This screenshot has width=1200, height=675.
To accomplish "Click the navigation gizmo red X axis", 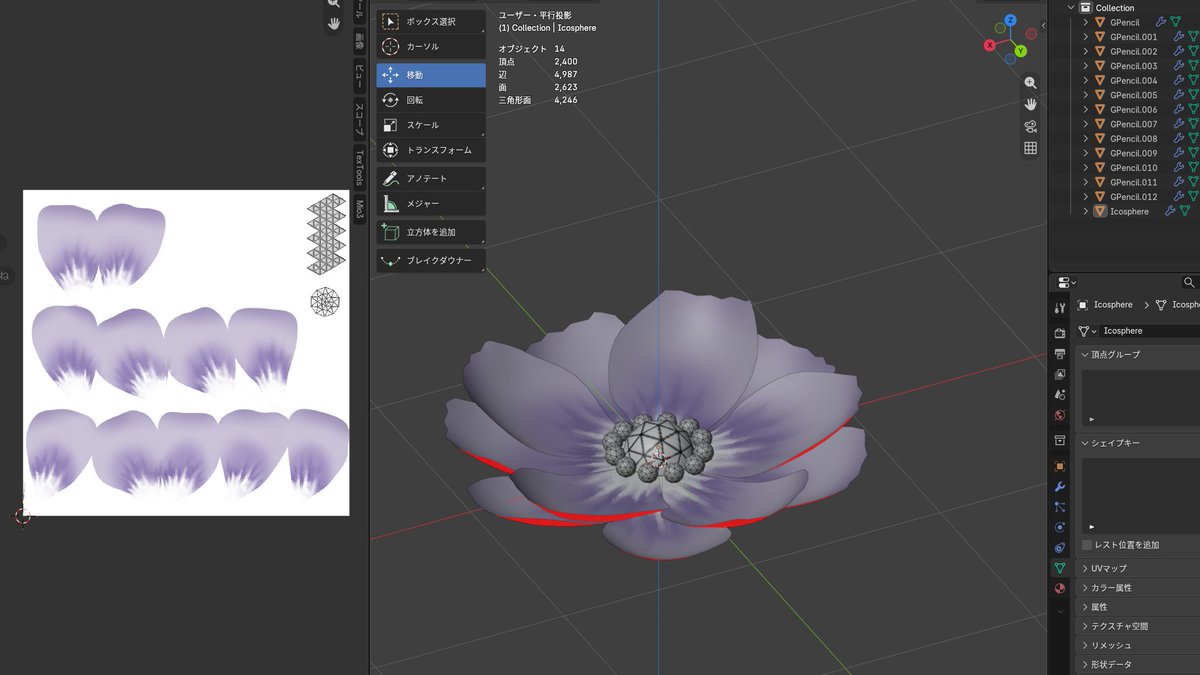I will [989, 45].
